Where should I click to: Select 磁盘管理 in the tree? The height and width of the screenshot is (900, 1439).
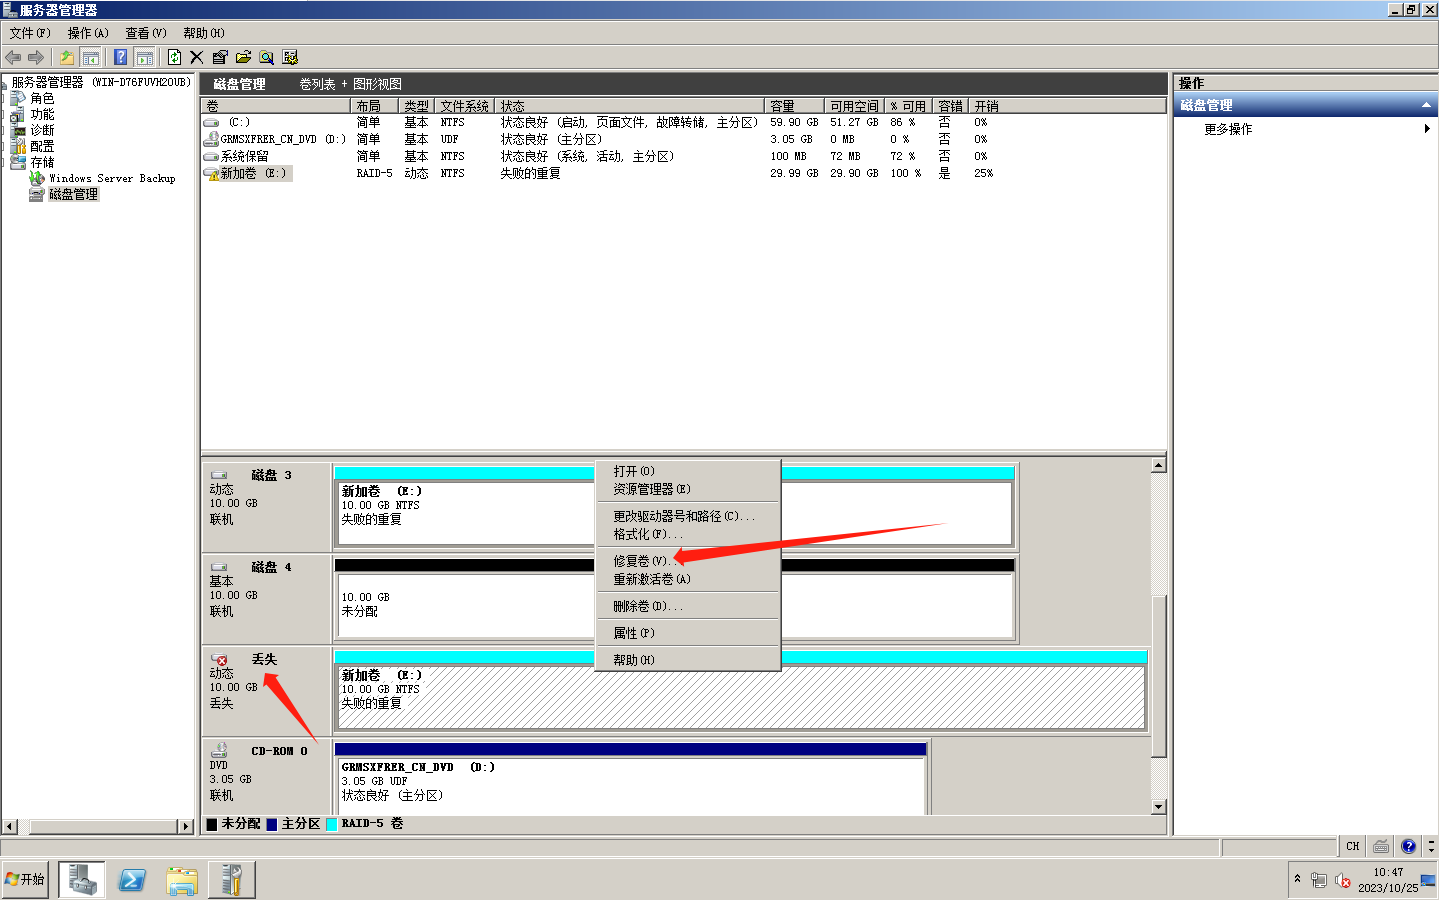click(x=73, y=194)
